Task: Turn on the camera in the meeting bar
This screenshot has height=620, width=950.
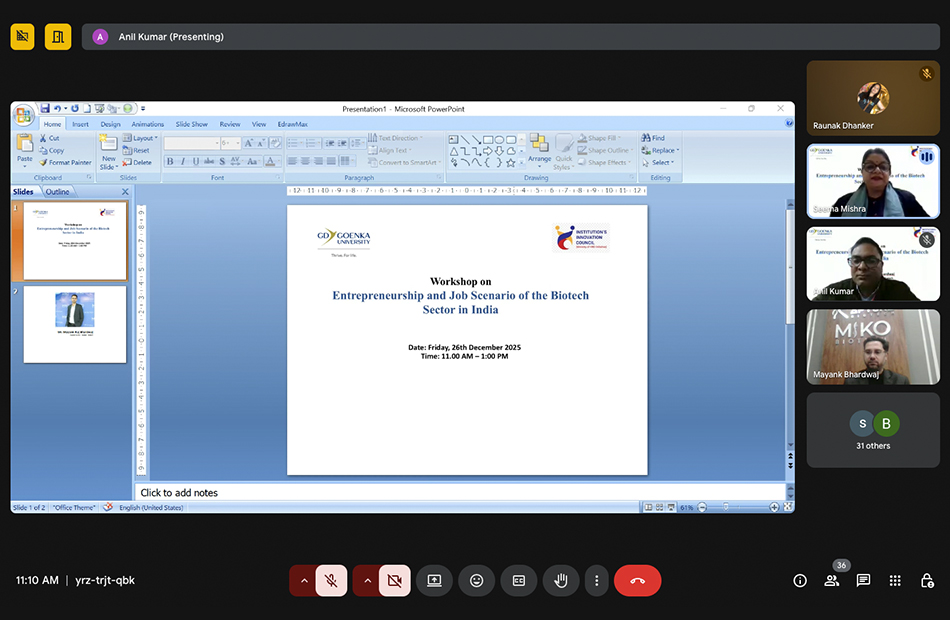Action: click(395, 580)
